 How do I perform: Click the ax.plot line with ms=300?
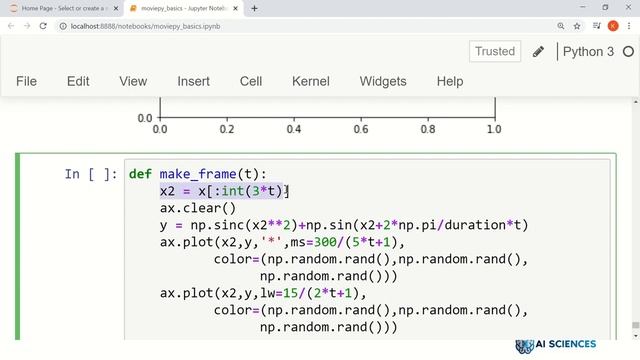point(282,242)
